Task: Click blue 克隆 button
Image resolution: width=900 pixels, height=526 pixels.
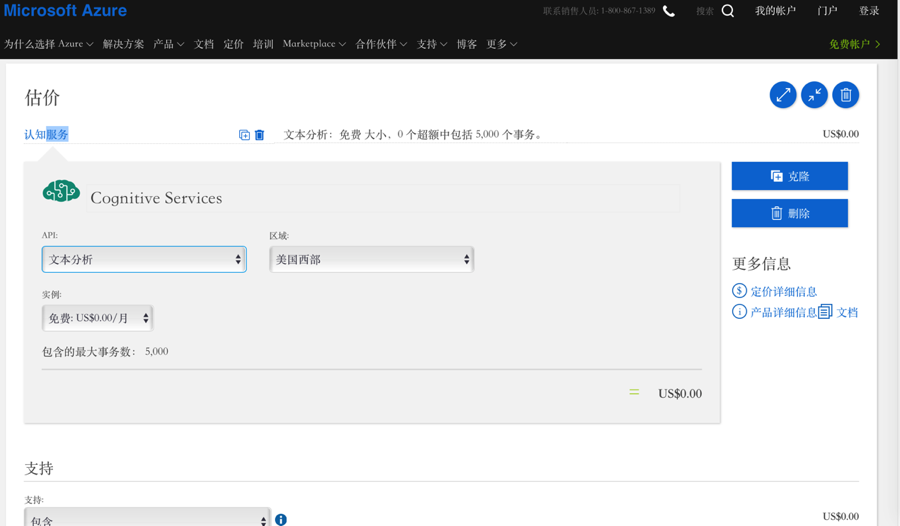Action: pos(790,176)
